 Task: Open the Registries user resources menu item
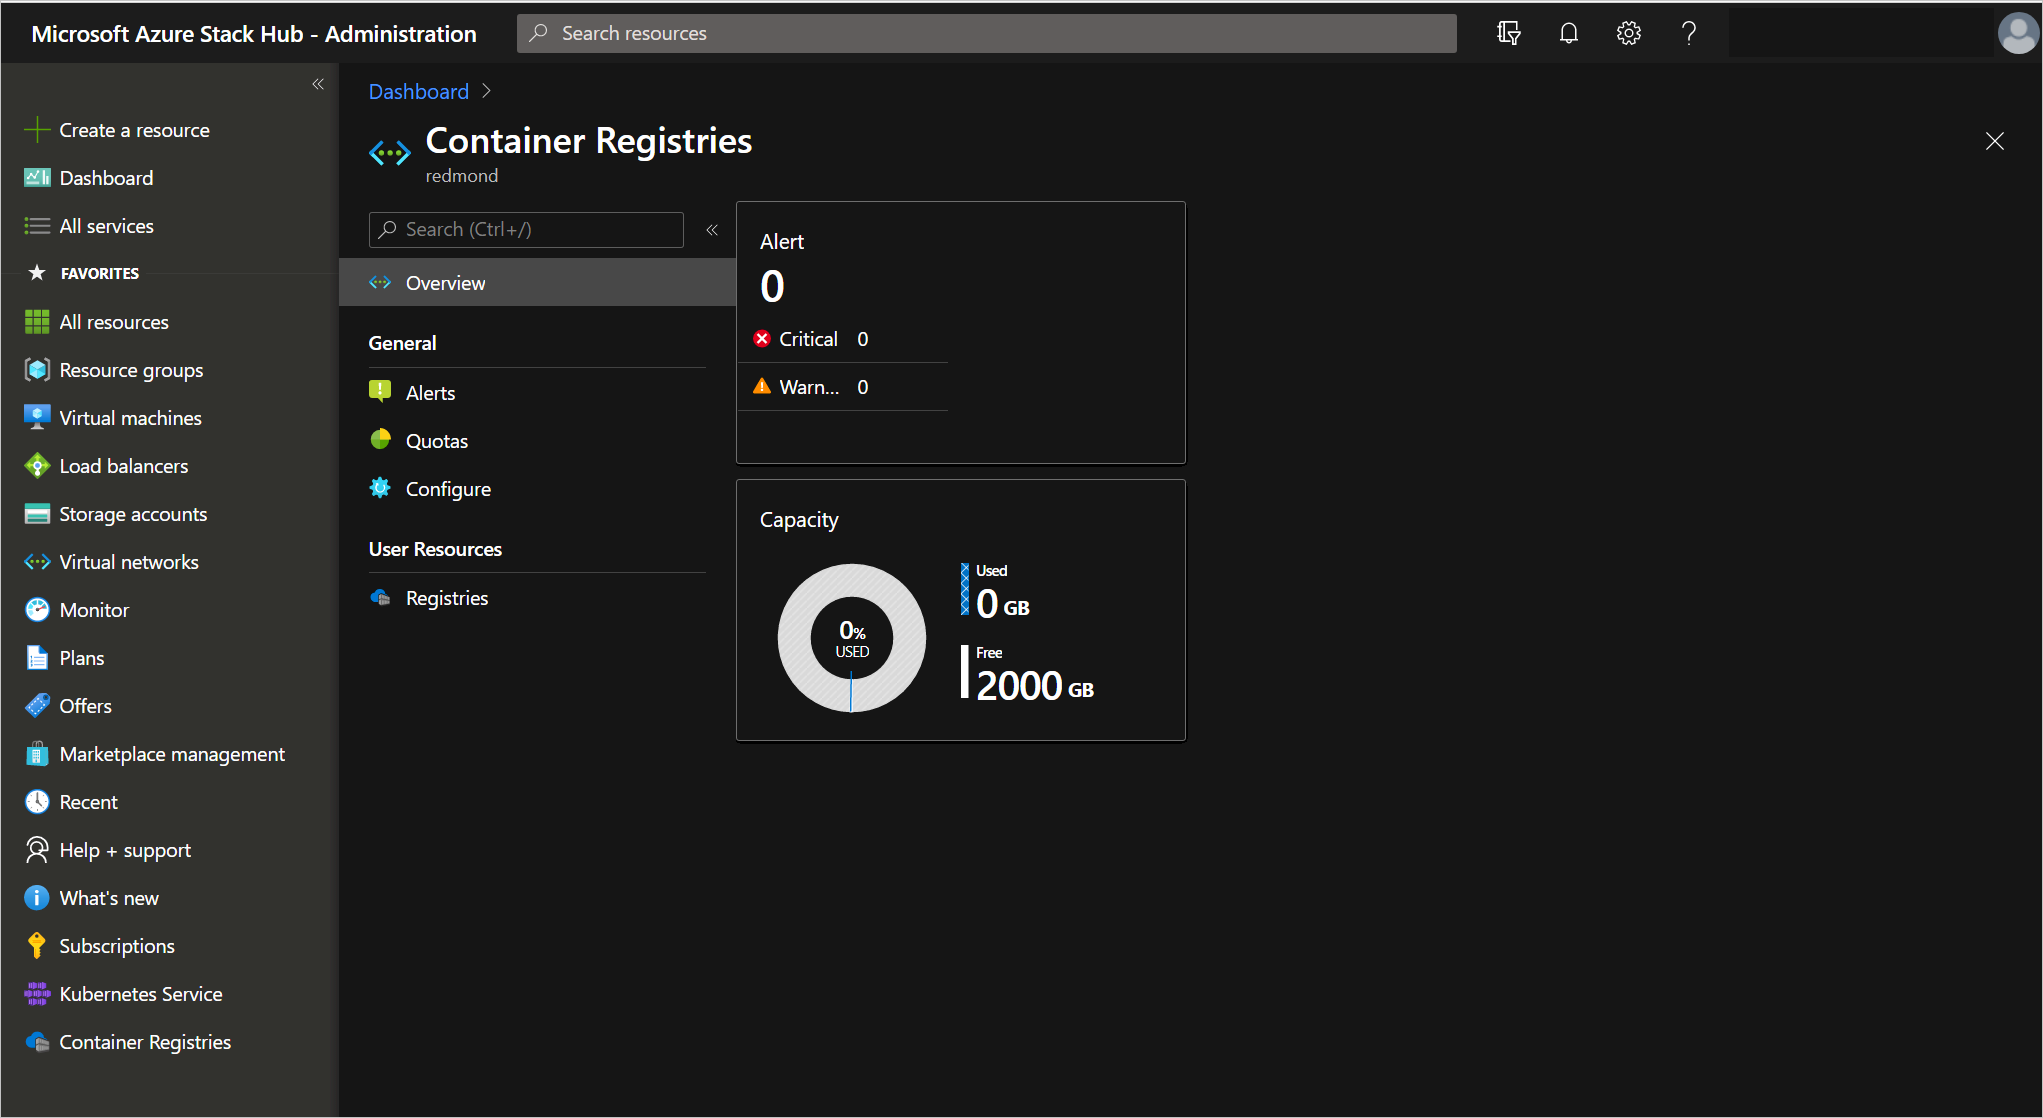click(x=447, y=596)
